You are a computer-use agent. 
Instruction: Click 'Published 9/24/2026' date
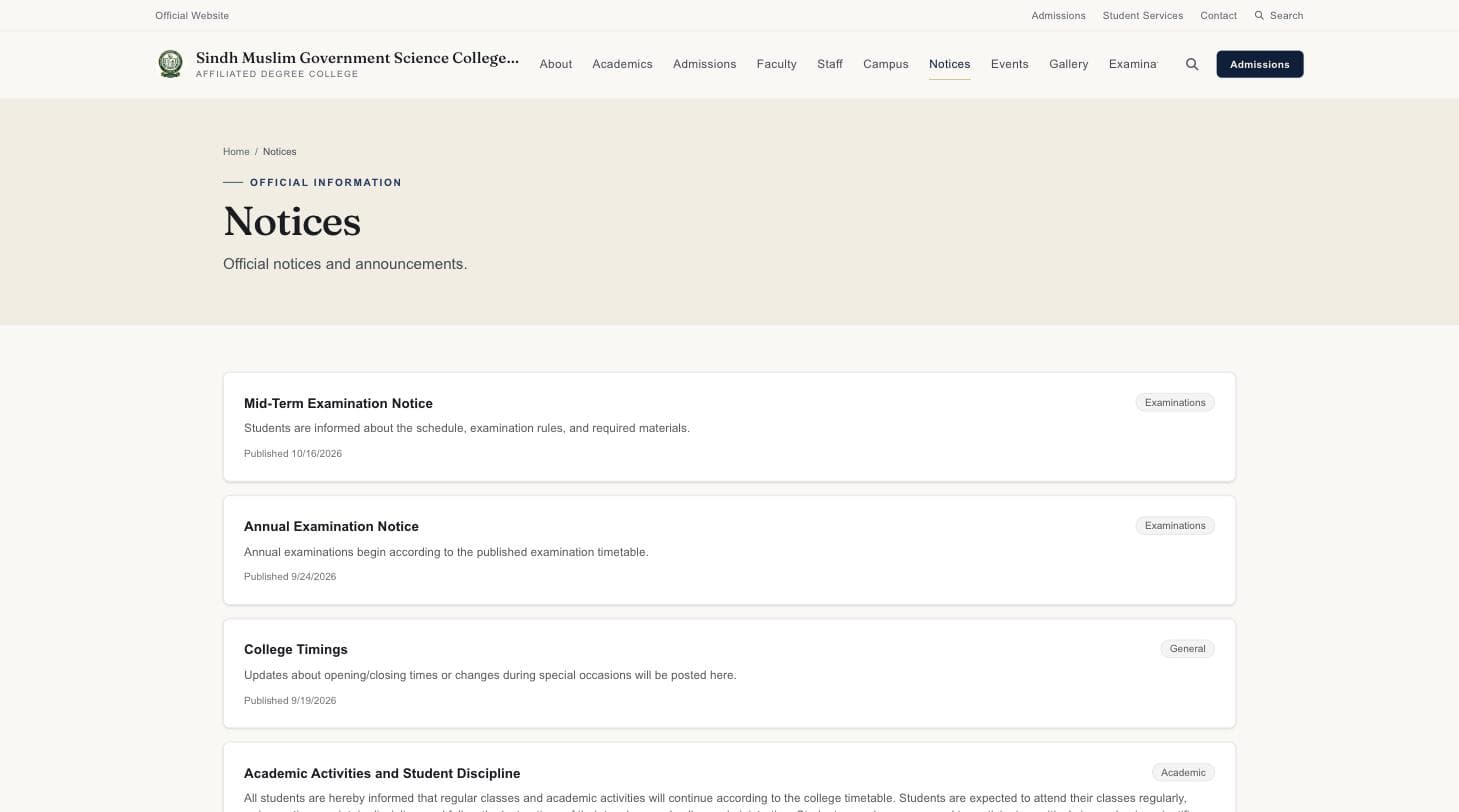tap(290, 577)
